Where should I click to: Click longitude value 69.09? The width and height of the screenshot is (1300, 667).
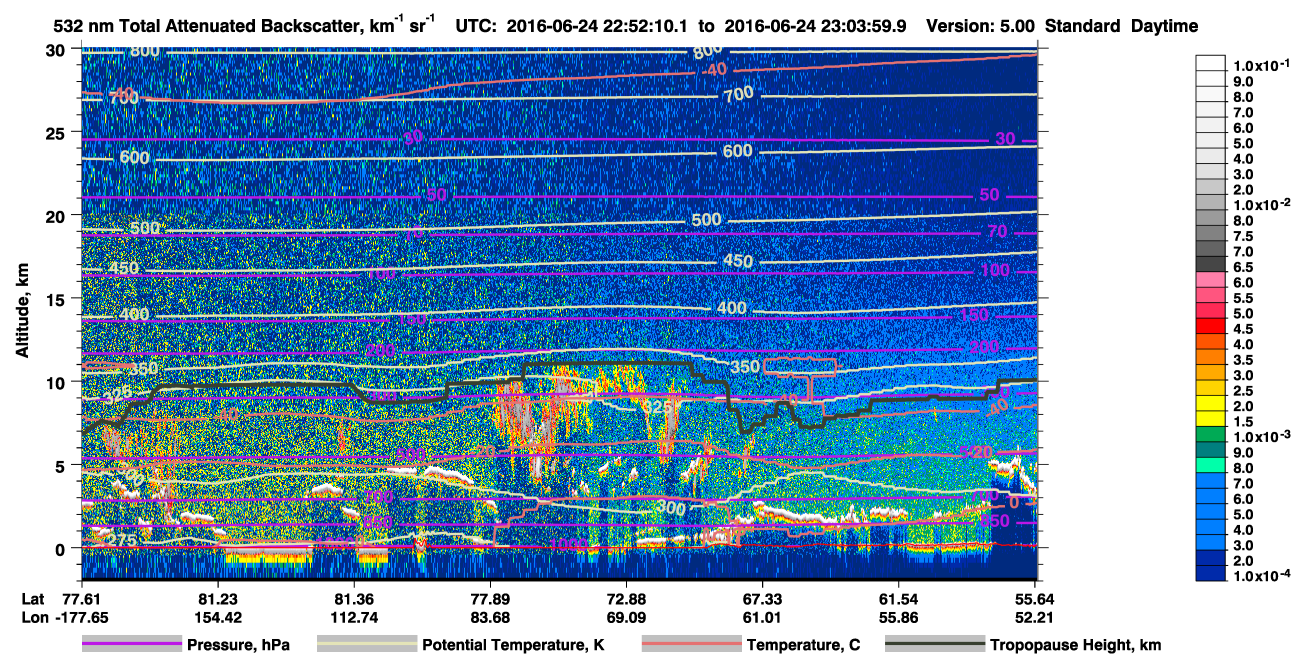625,617
